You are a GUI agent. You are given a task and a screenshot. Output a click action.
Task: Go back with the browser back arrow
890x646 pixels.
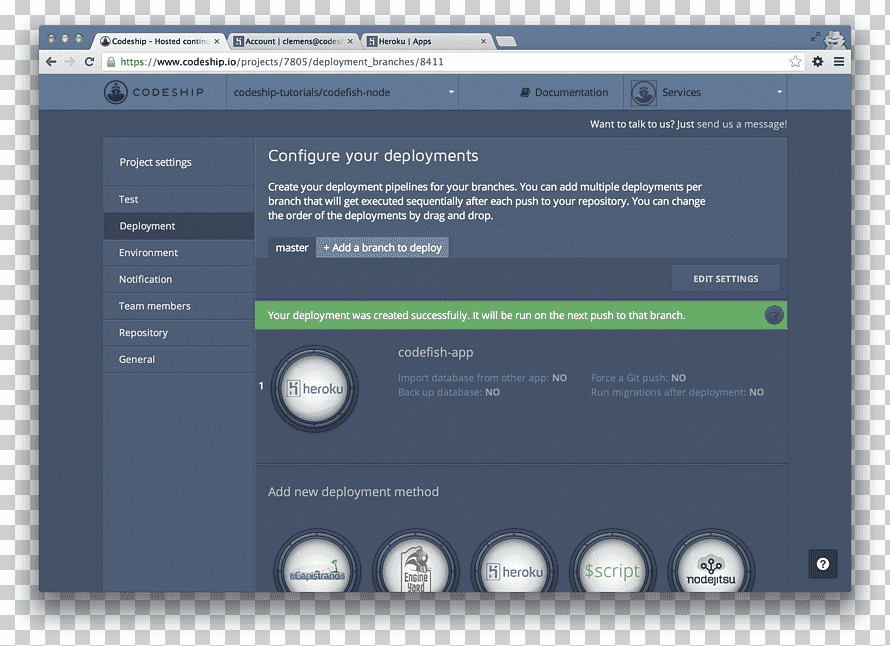click(51, 62)
